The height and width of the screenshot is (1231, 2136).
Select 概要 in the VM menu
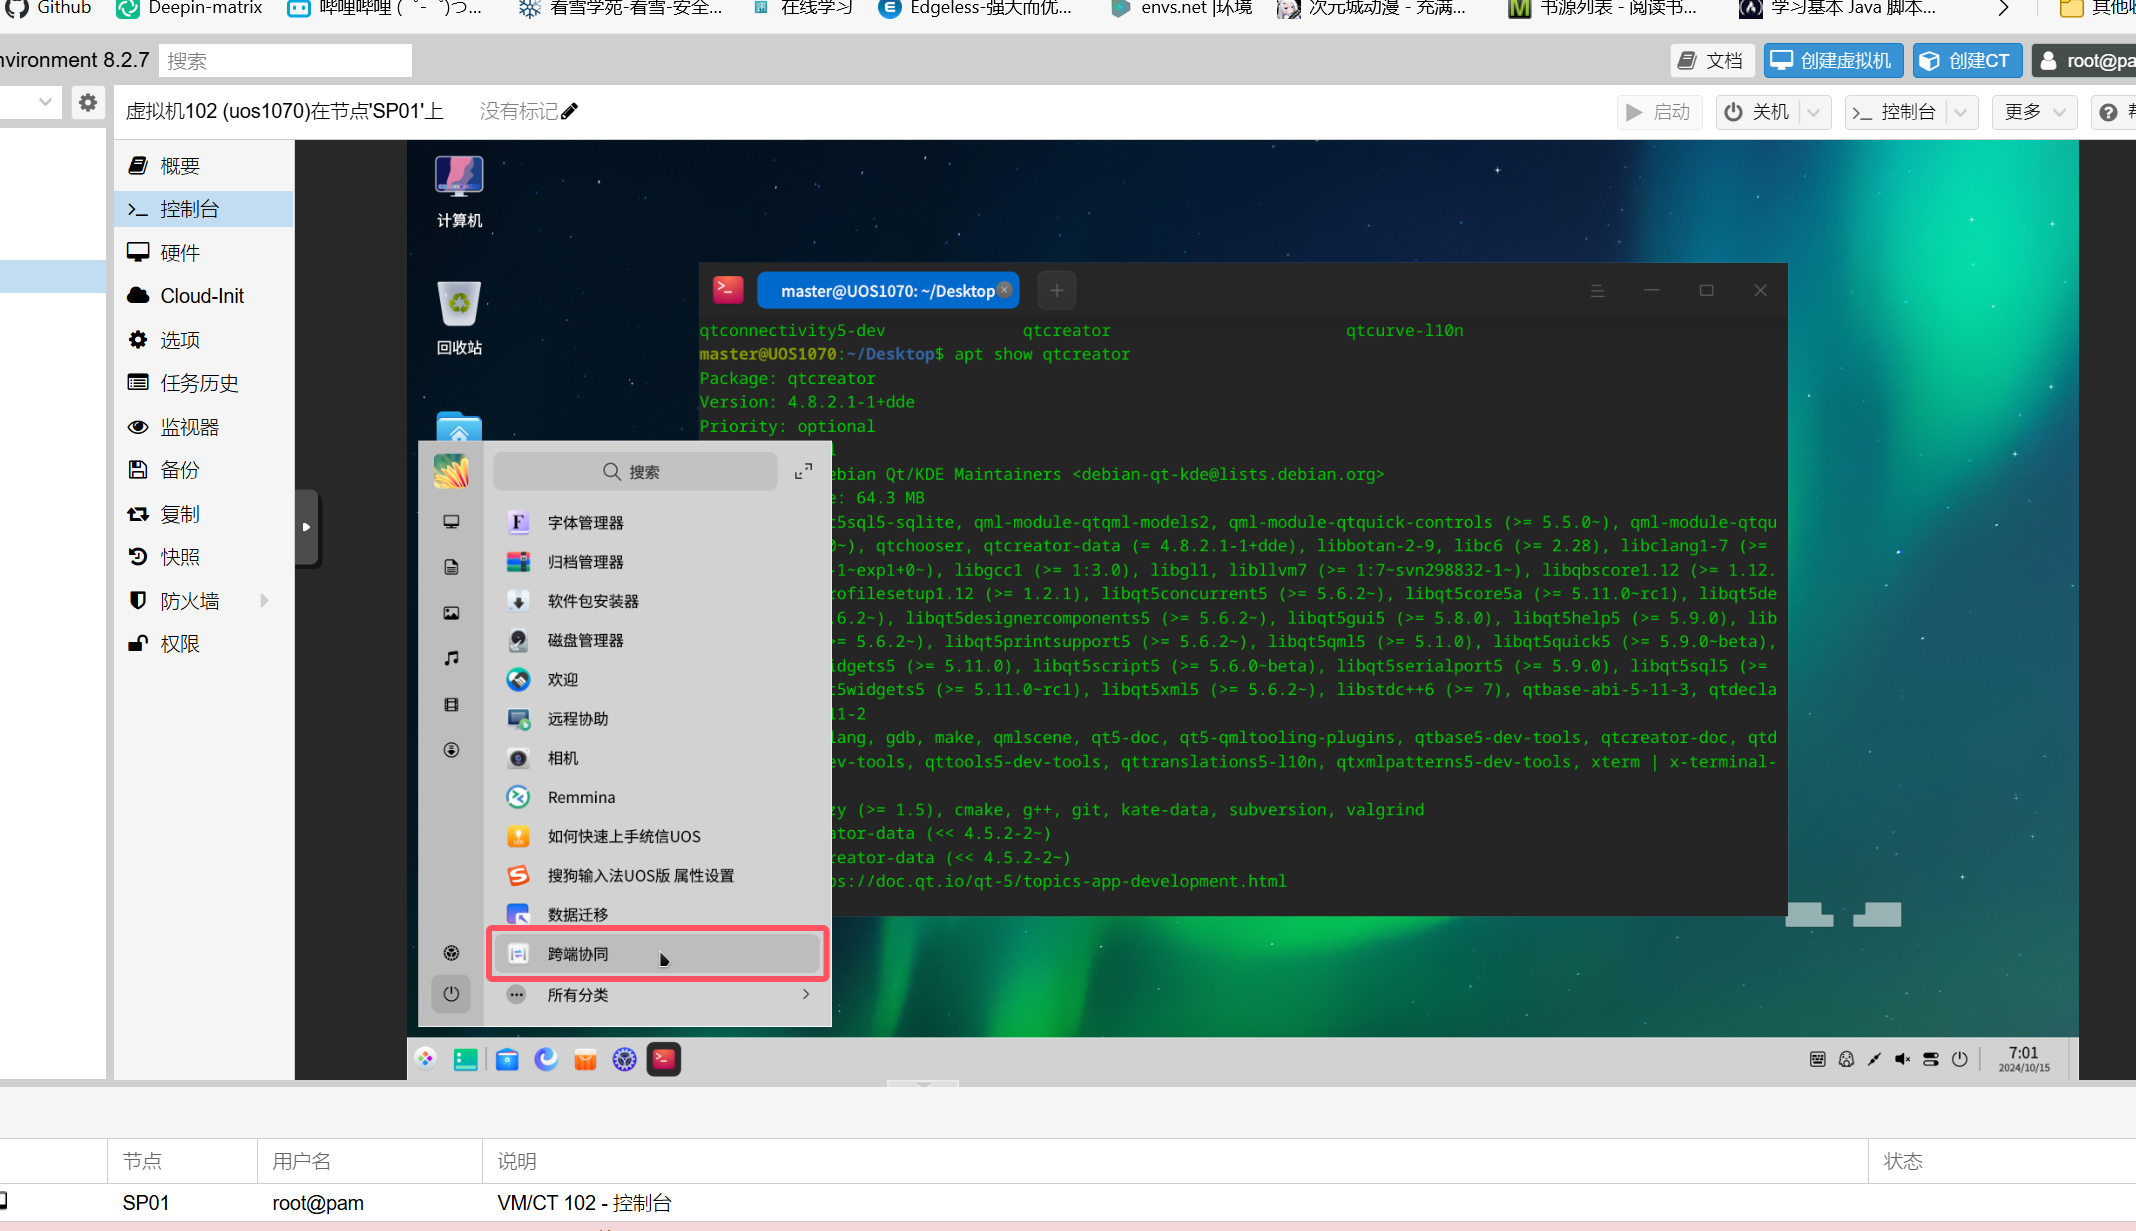tap(204, 166)
